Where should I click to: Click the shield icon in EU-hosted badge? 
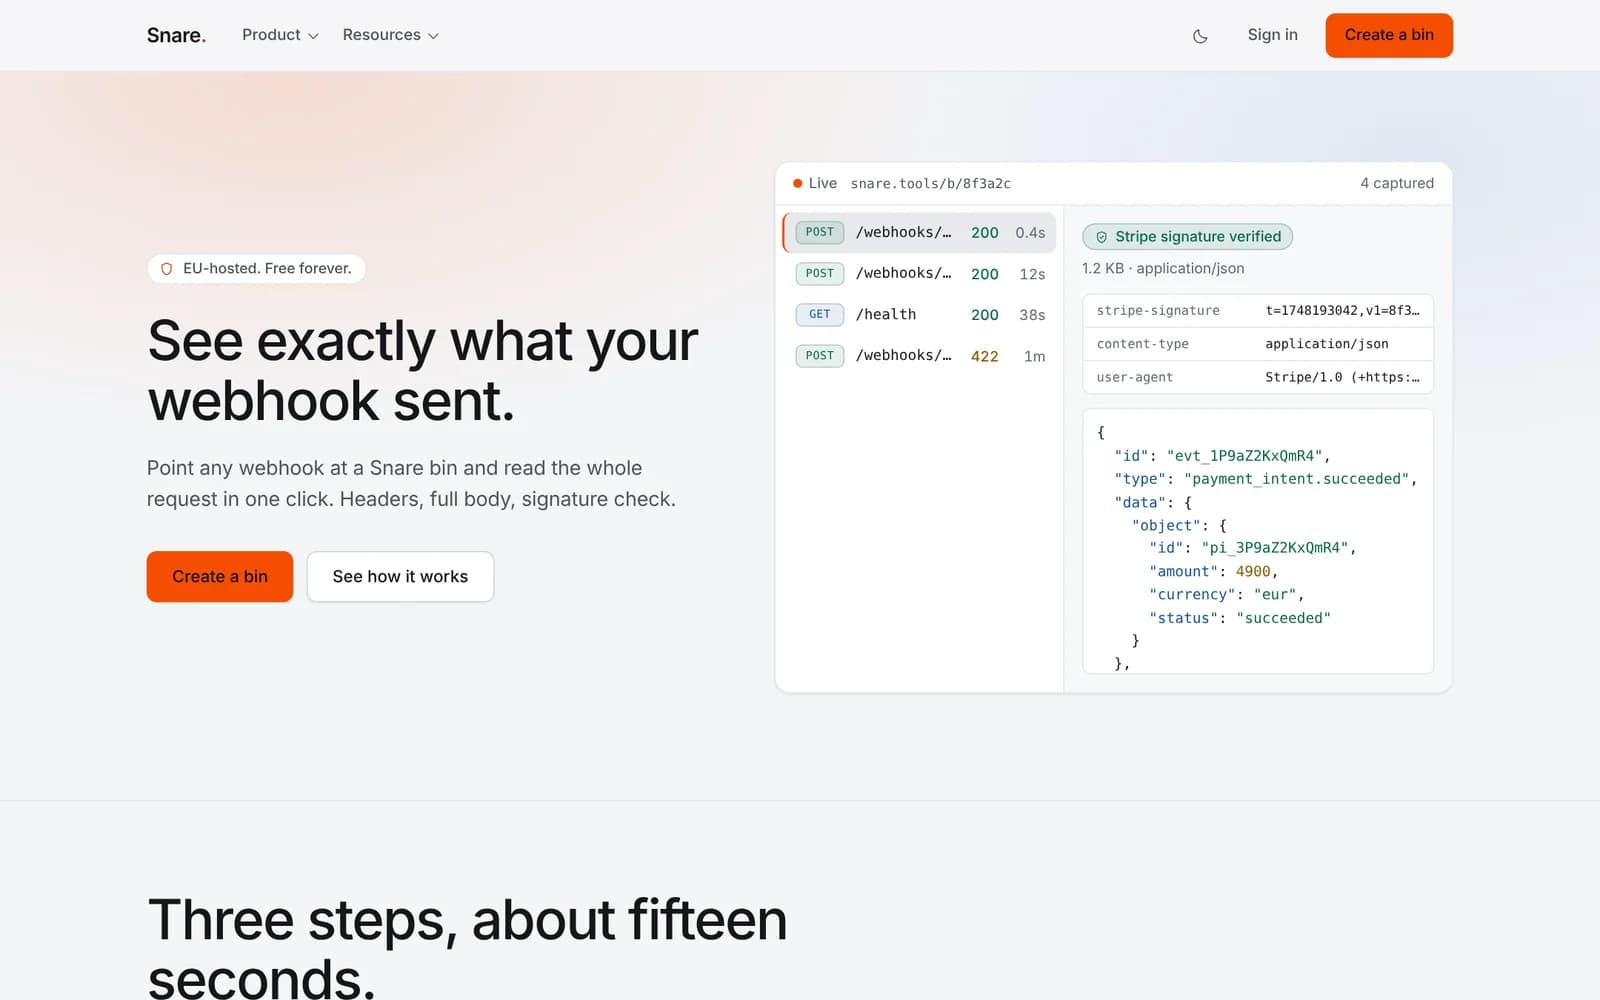pos(167,269)
